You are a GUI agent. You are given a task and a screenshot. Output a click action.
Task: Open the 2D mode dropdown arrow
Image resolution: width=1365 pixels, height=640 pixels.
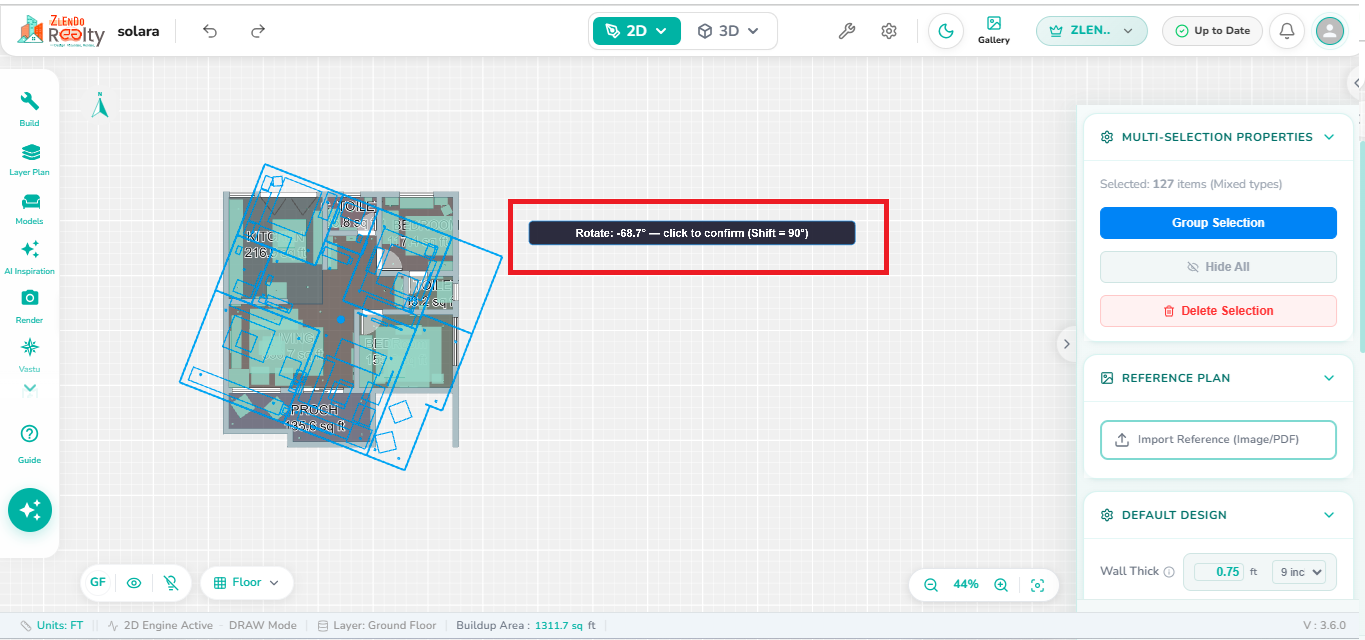click(x=661, y=31)
